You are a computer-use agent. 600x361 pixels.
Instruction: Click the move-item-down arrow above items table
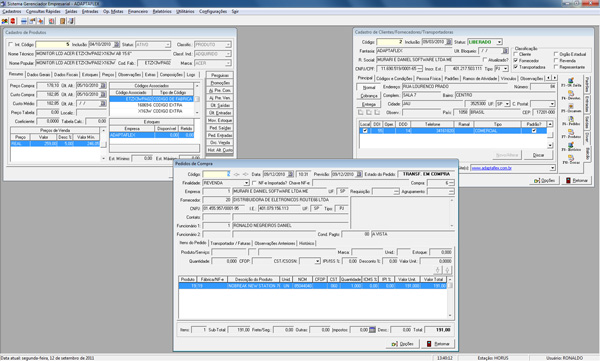click(x=438, y=270)
